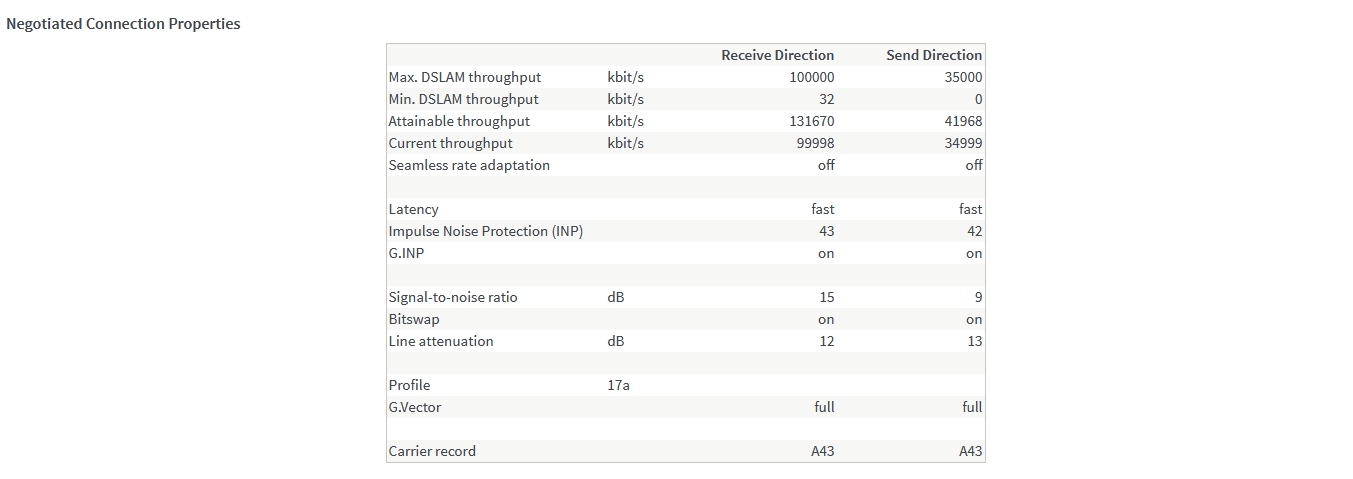
Task: Click the 17a profile value
Action: click(x=618, y=385)
